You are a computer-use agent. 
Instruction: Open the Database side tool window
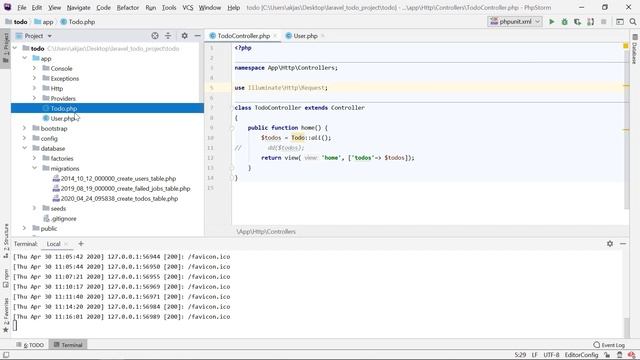click(x=635, y=50)
